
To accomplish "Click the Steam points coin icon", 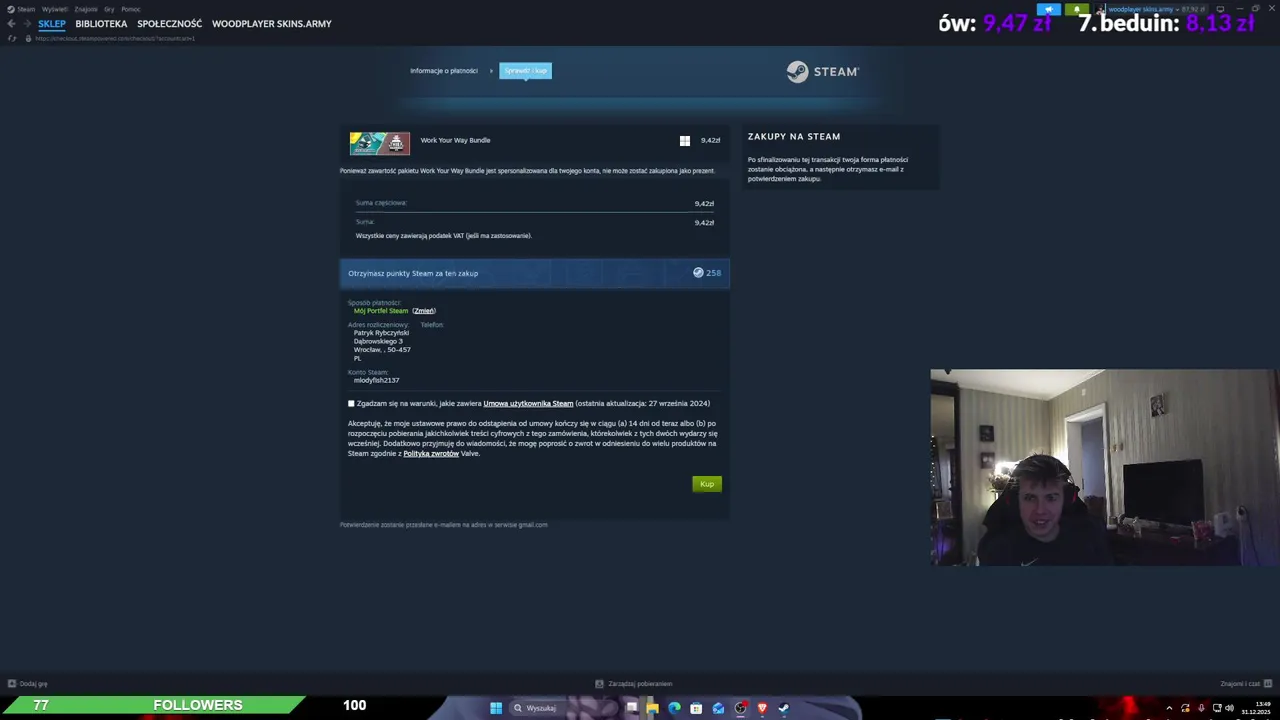I will pyautogui.click(x=698, y=272).
